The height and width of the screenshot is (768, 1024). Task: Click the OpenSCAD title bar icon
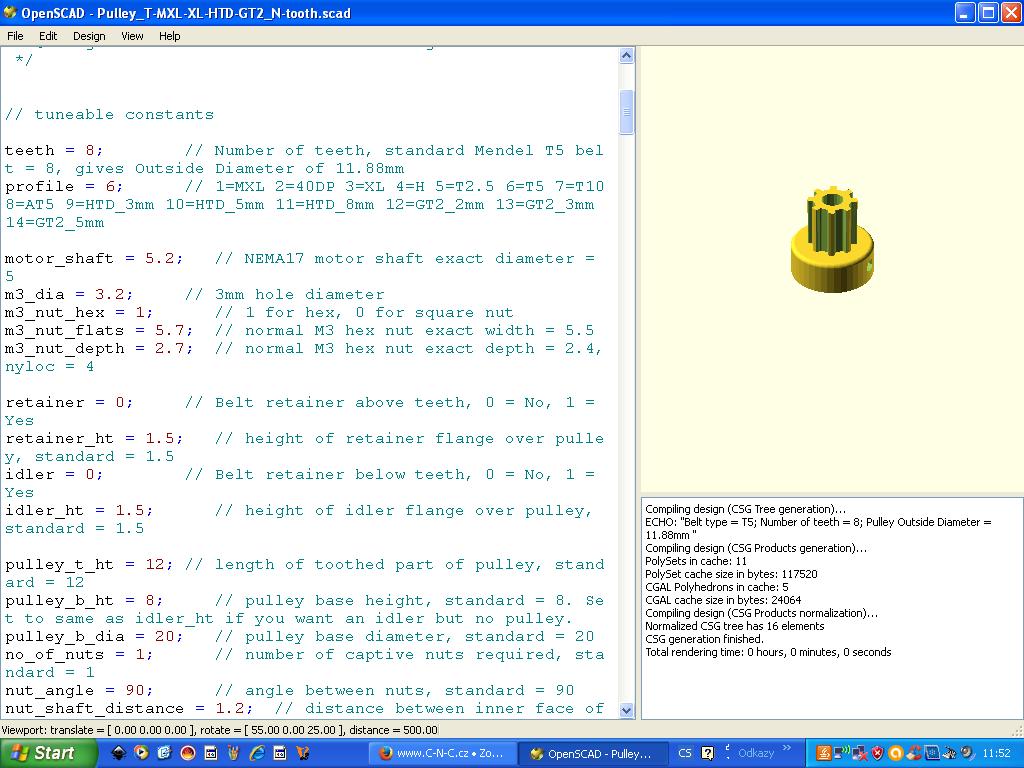pos(12,13)
